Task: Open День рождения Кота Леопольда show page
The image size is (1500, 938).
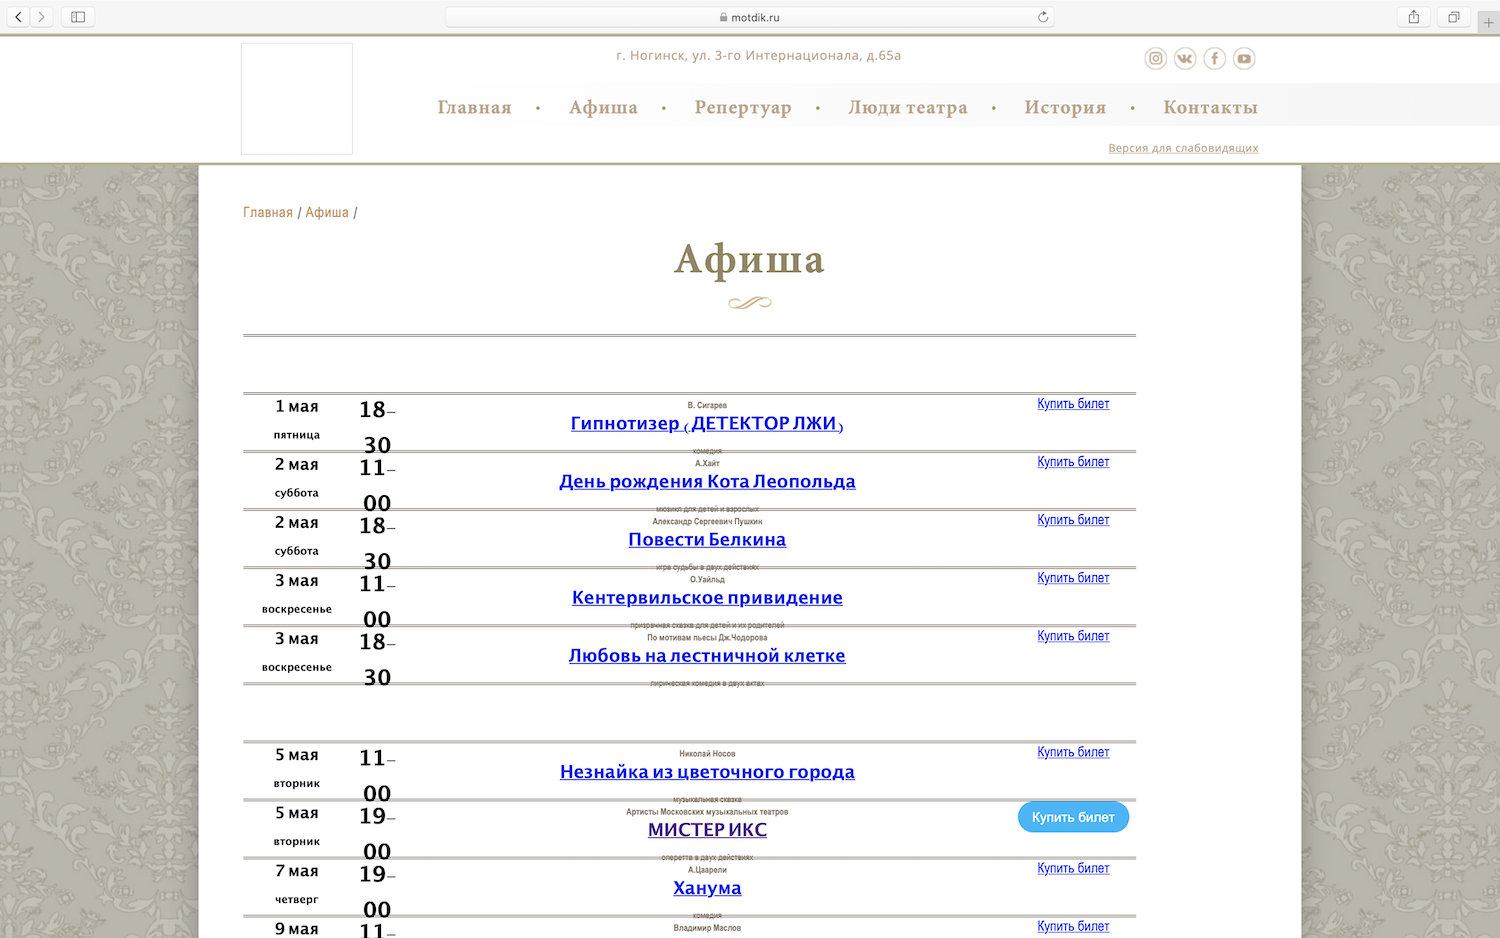Action: click(x=707, y=482)
